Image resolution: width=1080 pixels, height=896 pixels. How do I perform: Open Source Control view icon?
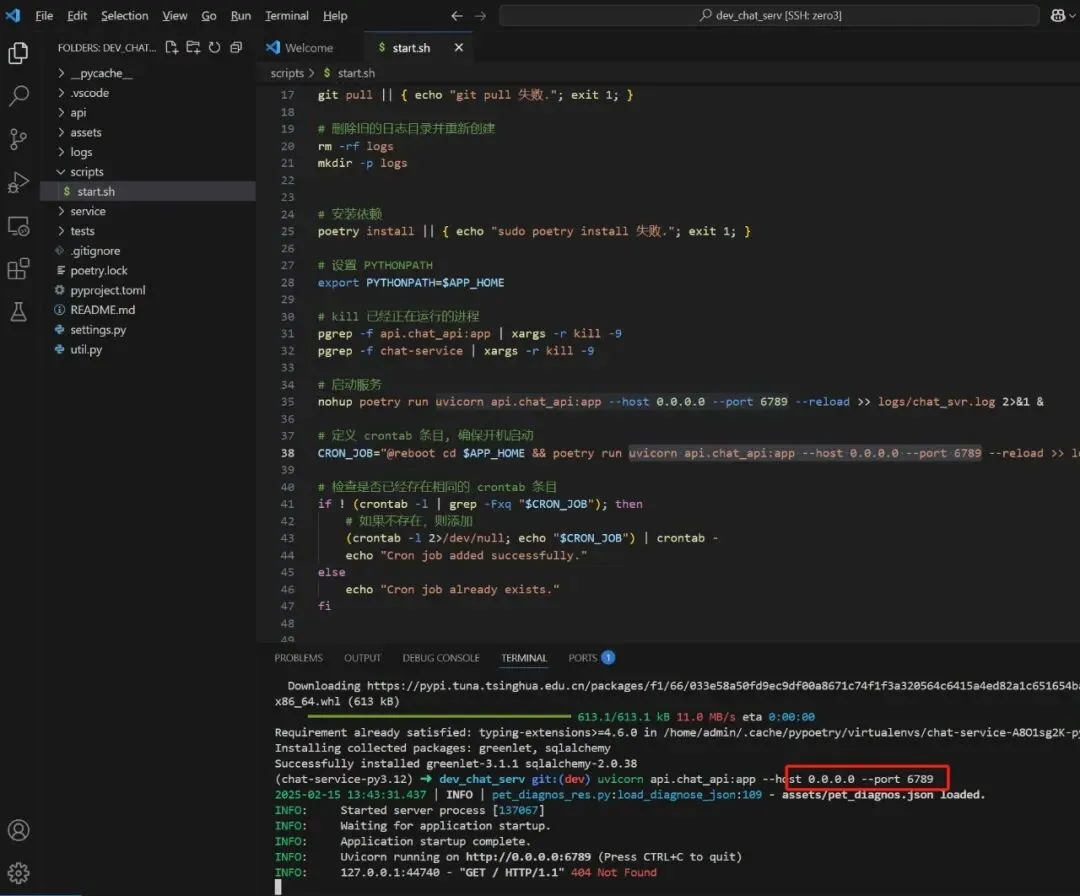click(19, 139)
